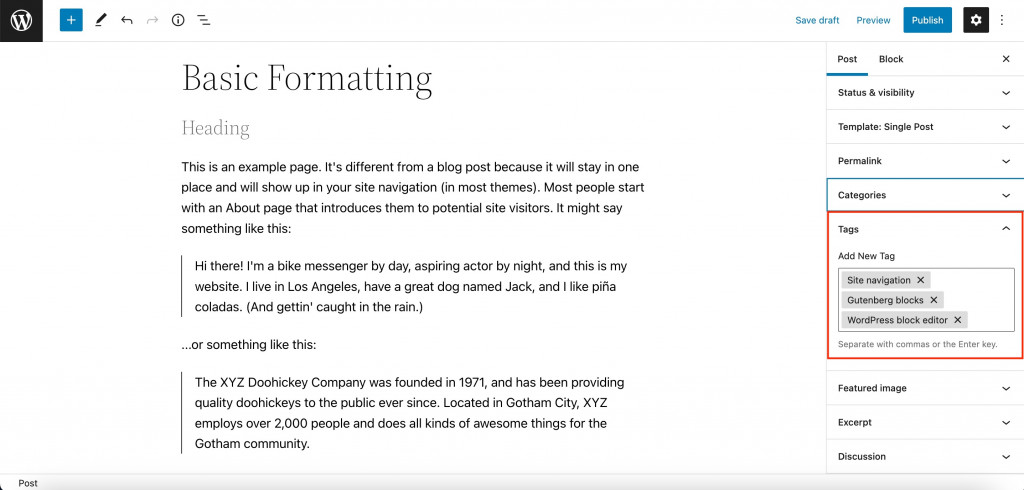Click the Publish button
The width and height of the screenshot is (1024, 490).
[x=927, y=20]
